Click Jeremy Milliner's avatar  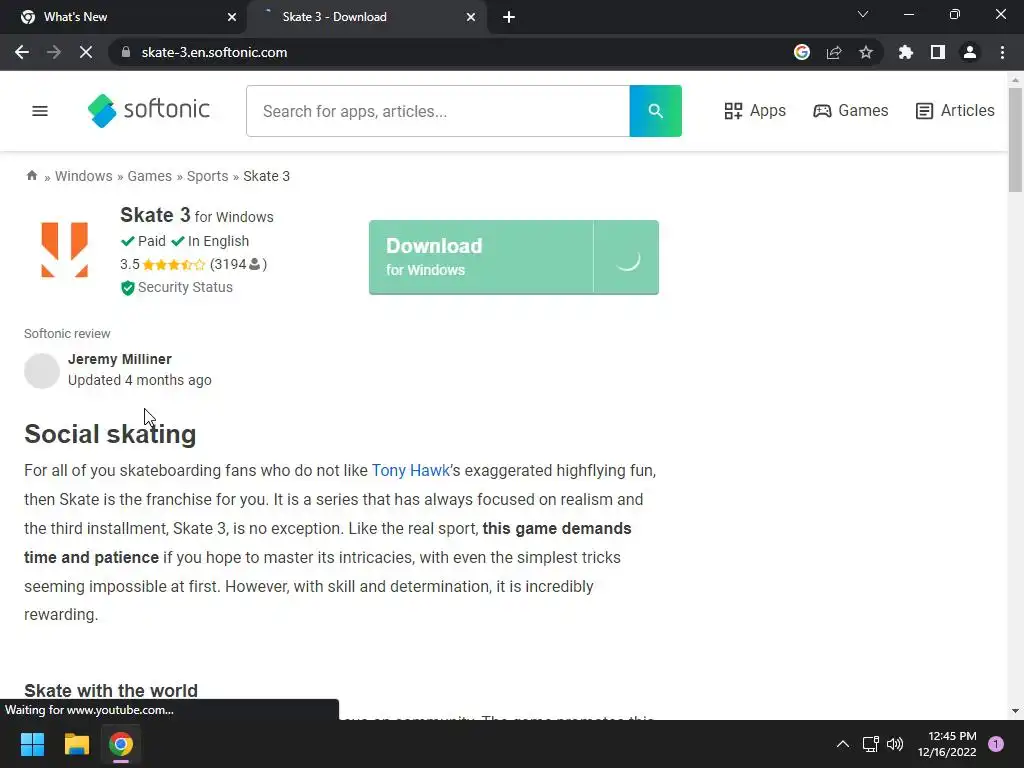point(42,370)
